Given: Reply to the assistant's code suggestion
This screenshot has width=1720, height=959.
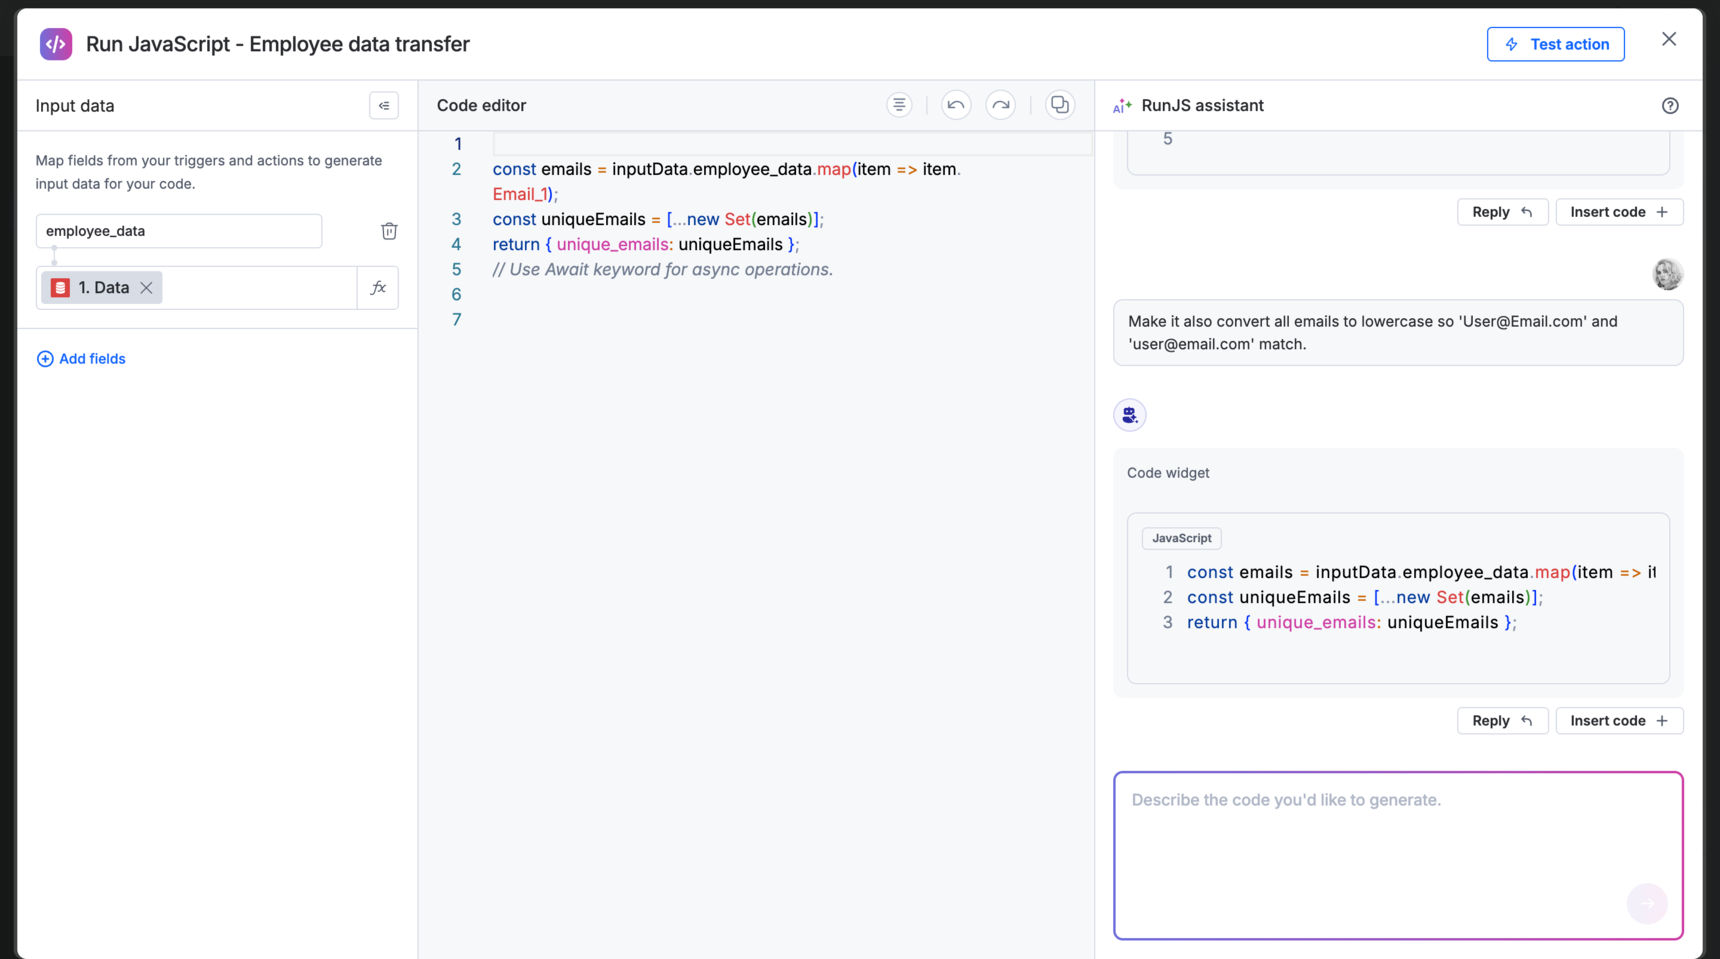Looking at the screenshot, I should (1502, 720).
